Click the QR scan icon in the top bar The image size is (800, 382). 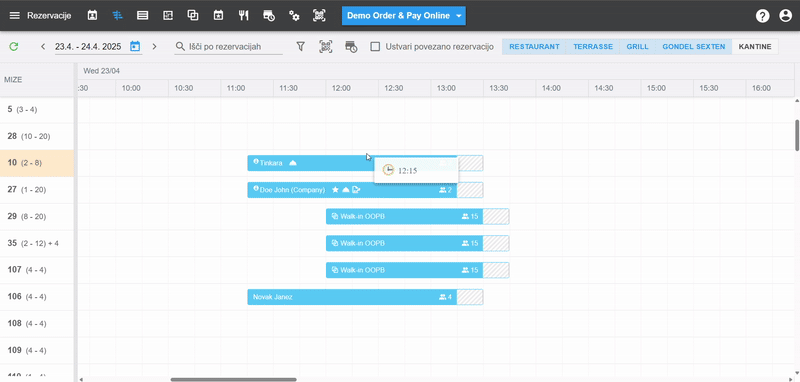[x=319, y=15]
